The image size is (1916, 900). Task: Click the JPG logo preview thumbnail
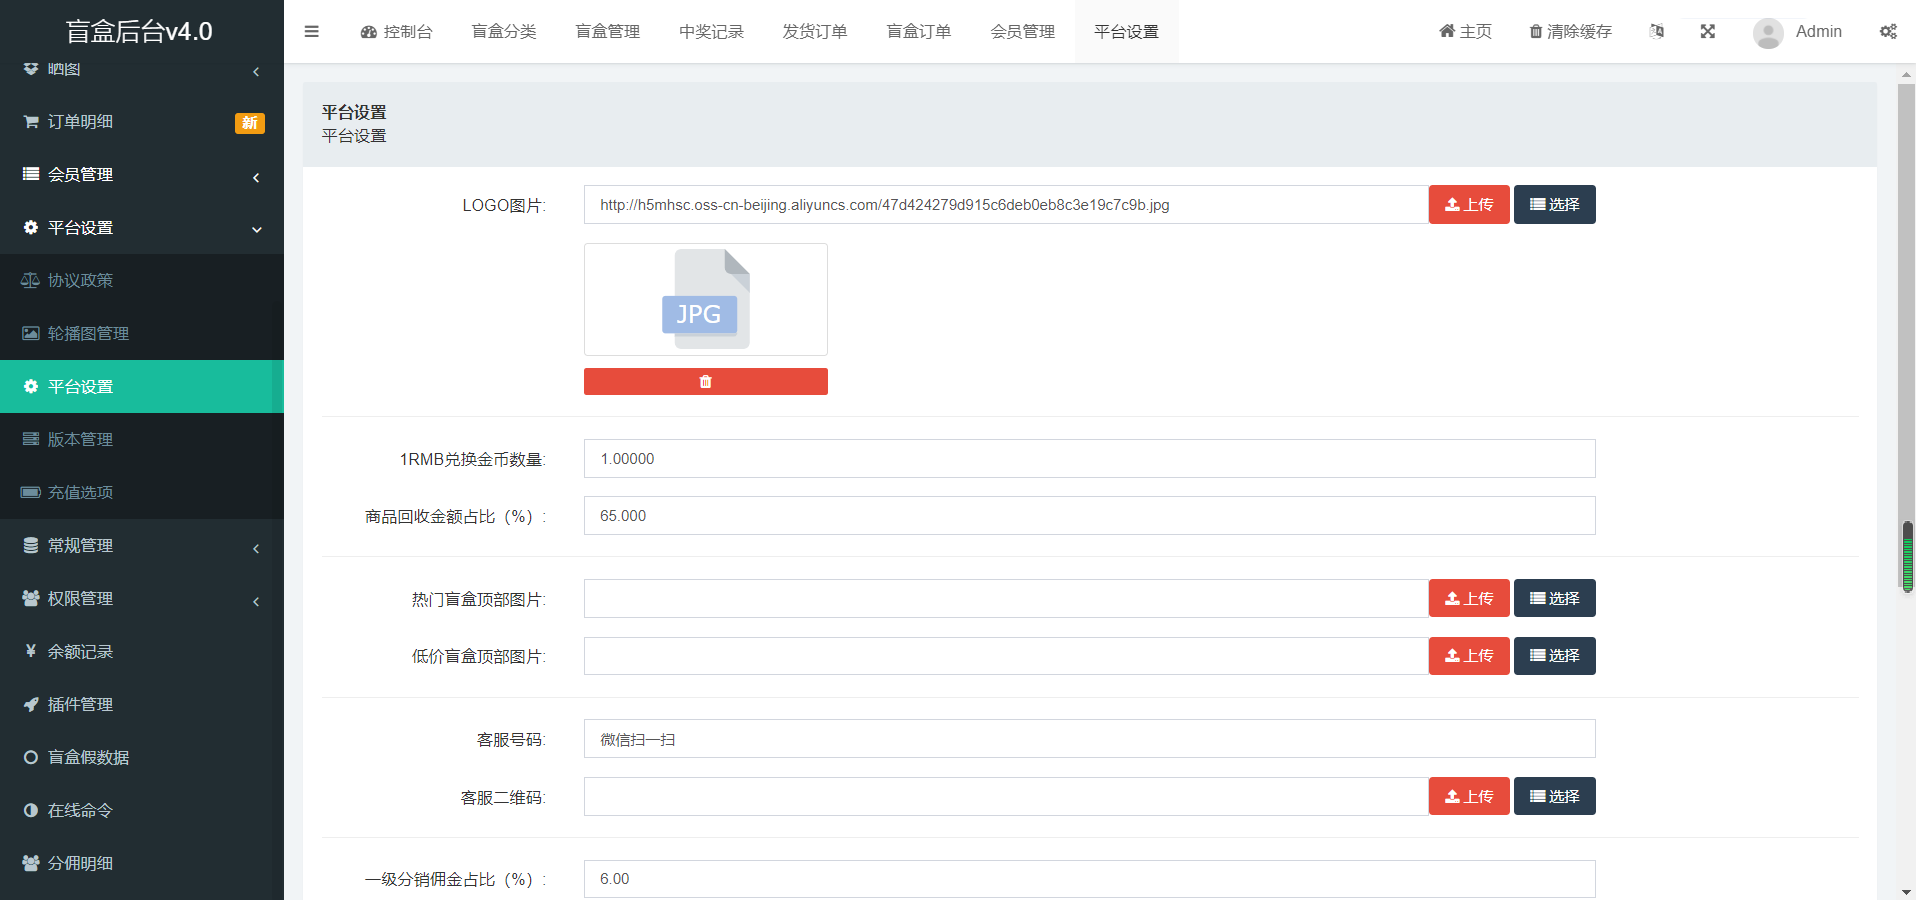[705, 300]
